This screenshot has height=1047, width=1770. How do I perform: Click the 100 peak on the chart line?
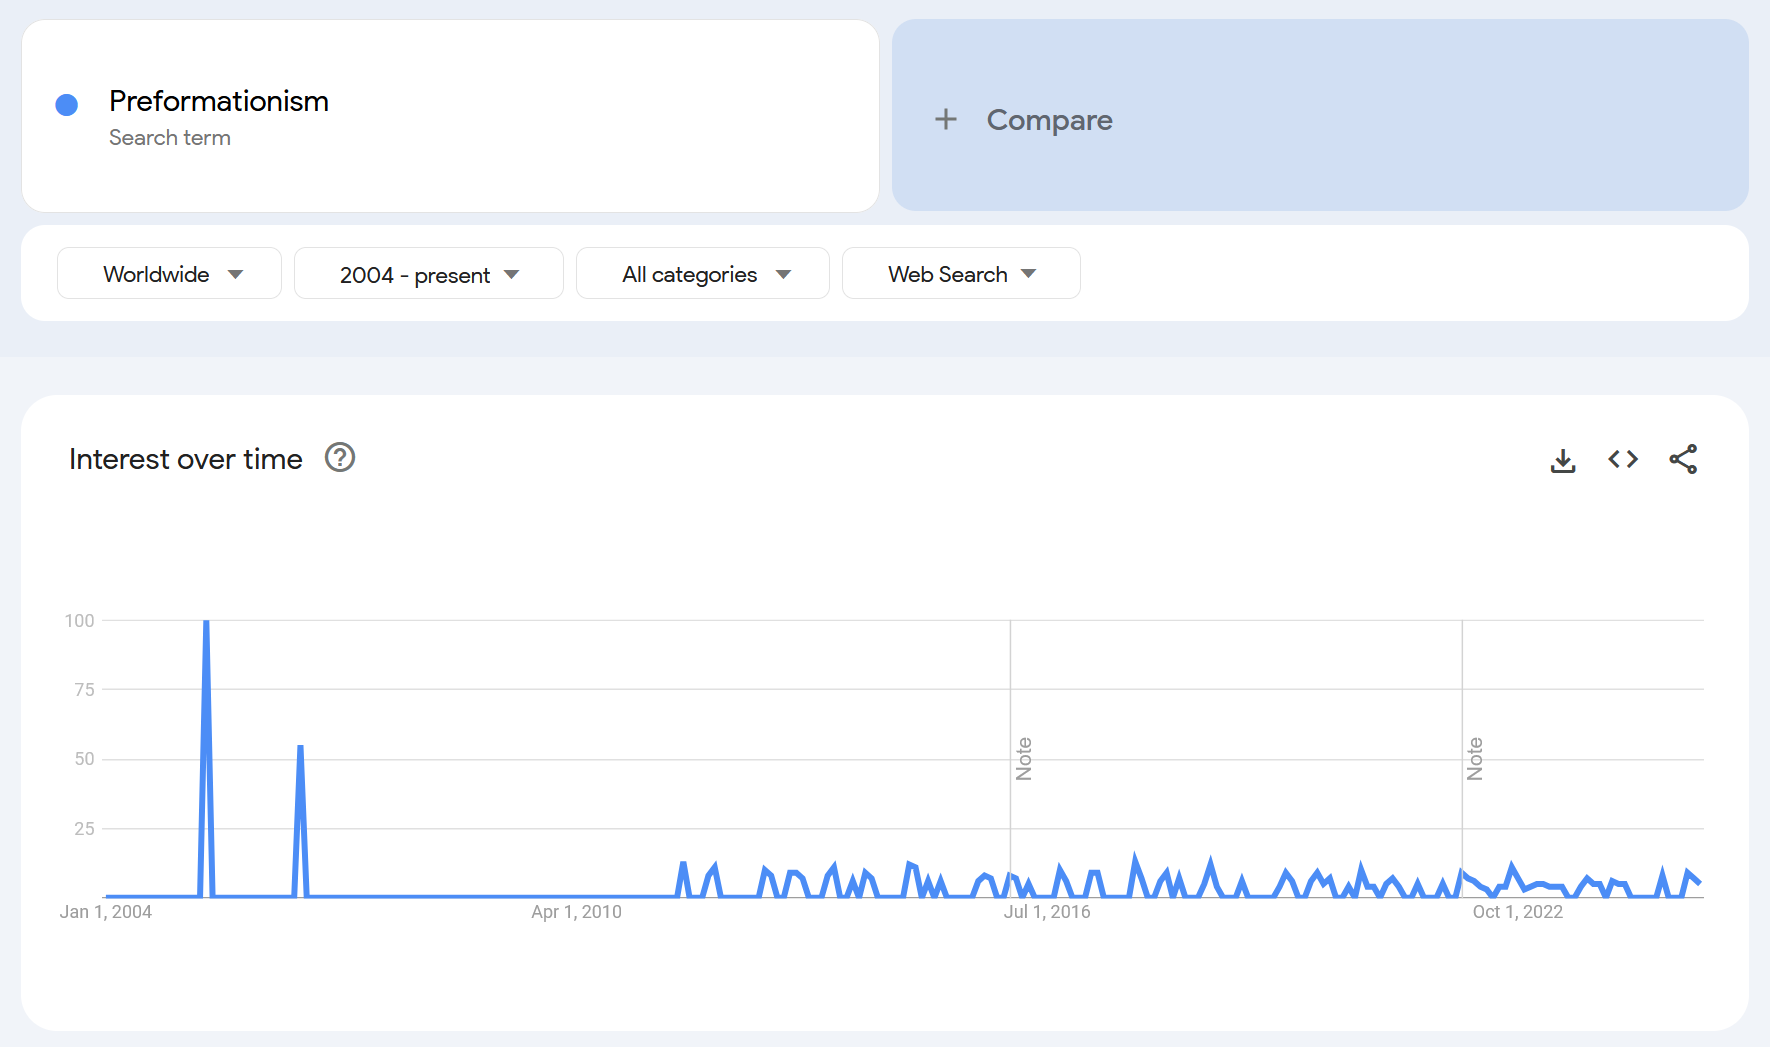click(206, 621)
